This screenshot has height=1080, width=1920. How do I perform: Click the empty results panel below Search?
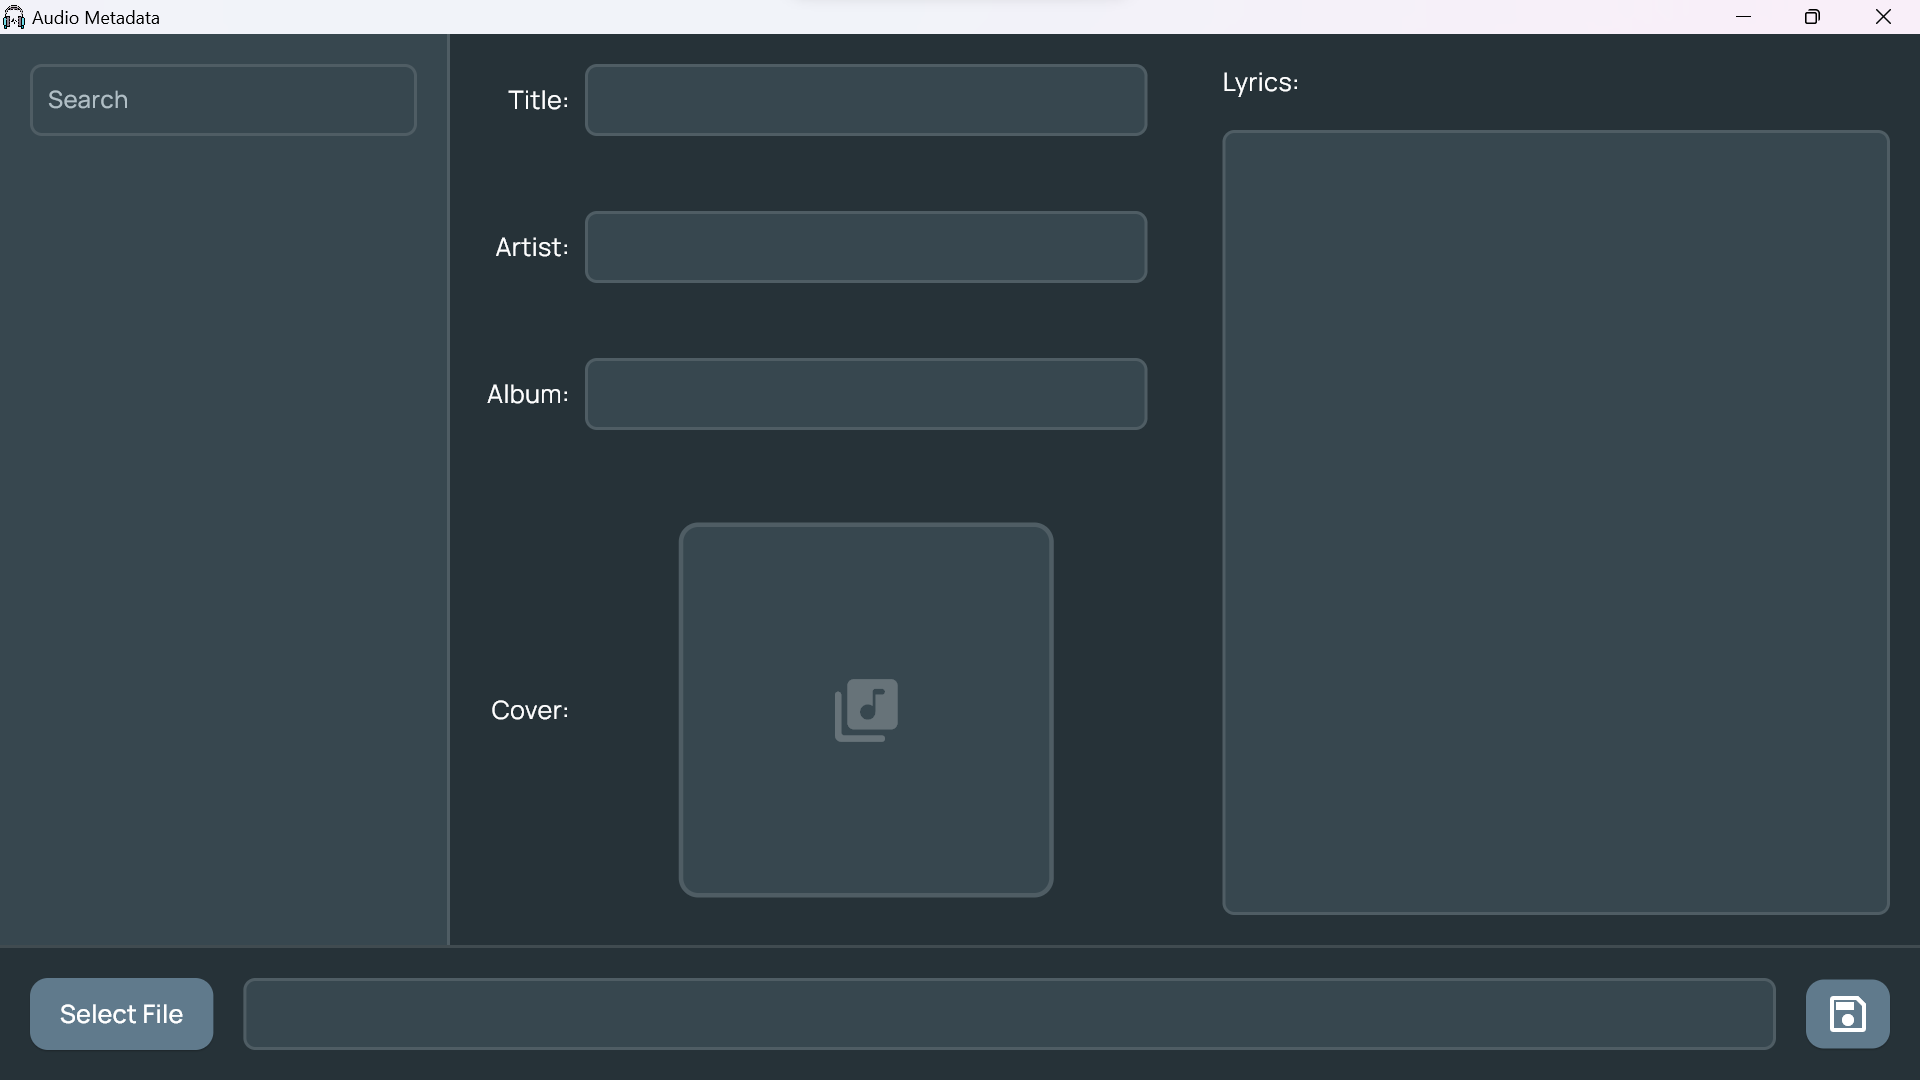pos(223,540)
